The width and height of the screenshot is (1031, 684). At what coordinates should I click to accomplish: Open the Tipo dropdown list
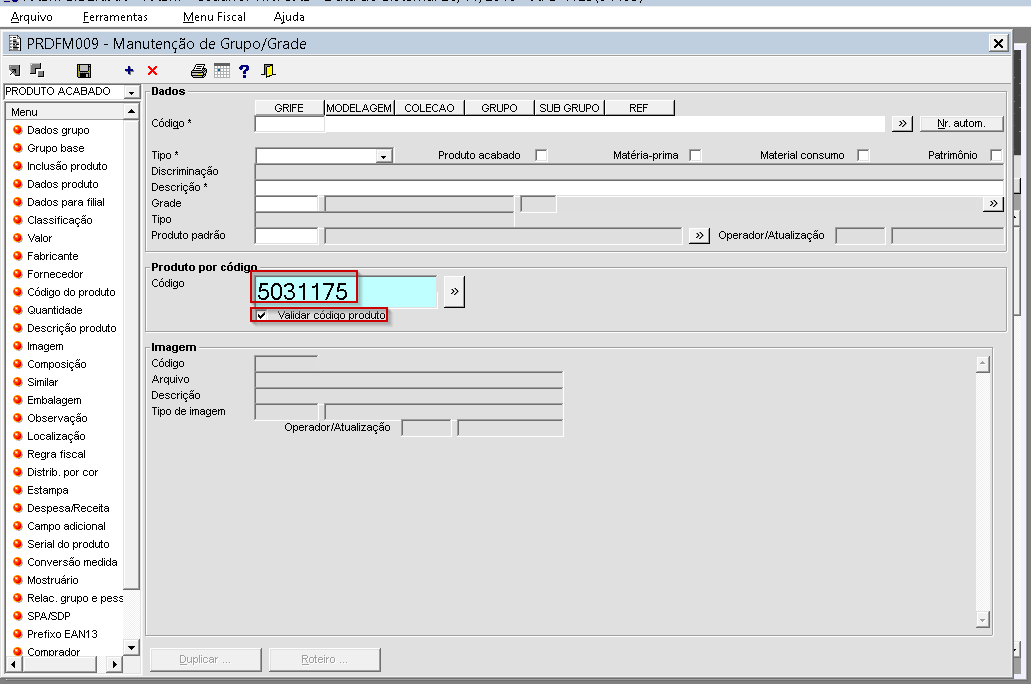click(383, 156)
